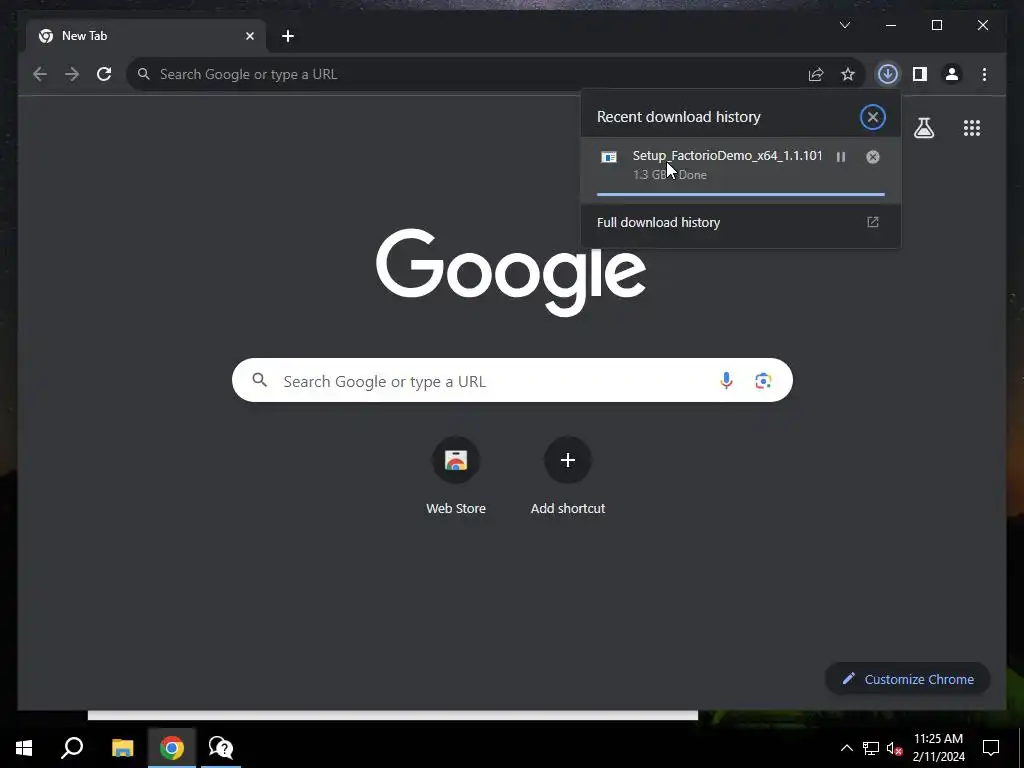Click the muted volume tray icon

tap(894, 748)
